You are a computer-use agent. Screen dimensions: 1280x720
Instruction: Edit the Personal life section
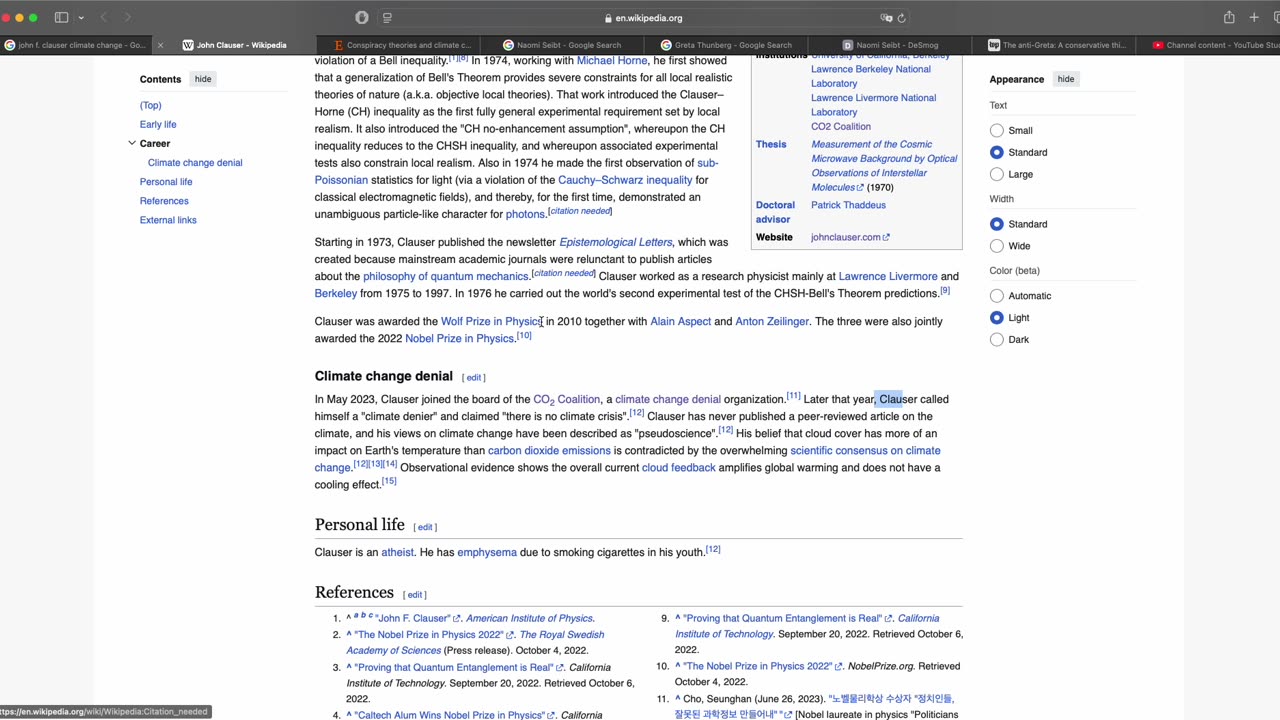coord(425,527)
